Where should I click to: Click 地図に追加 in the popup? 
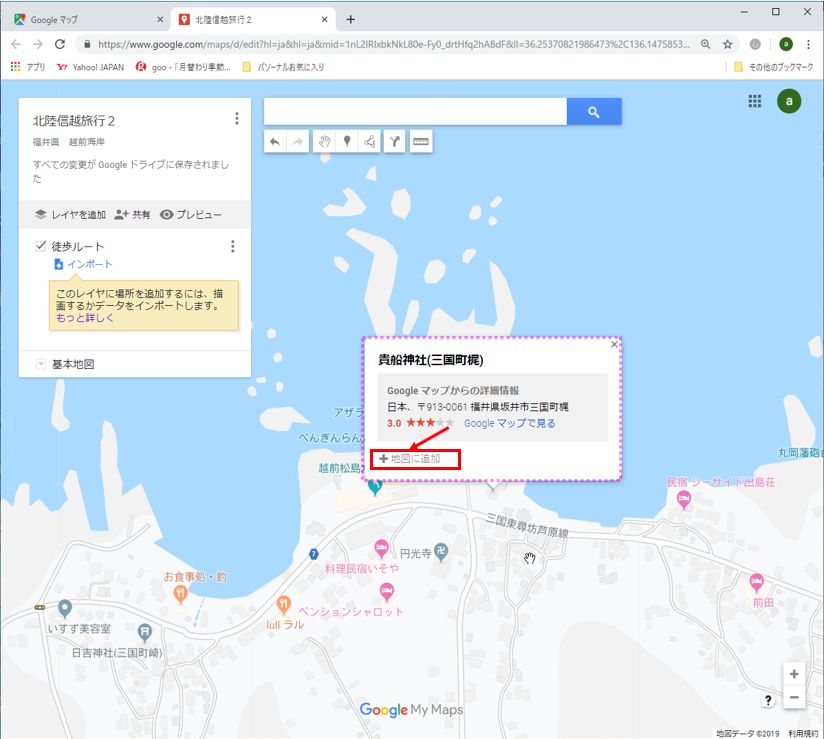(x=410, y=459)
